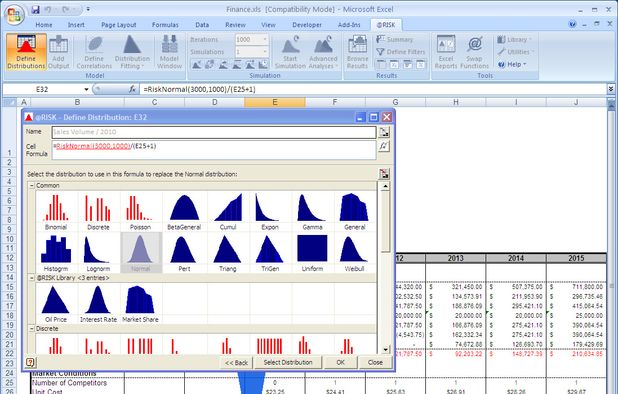Select the Poisson distribution
The image size is (618, 394).
(x=140, y=212)
